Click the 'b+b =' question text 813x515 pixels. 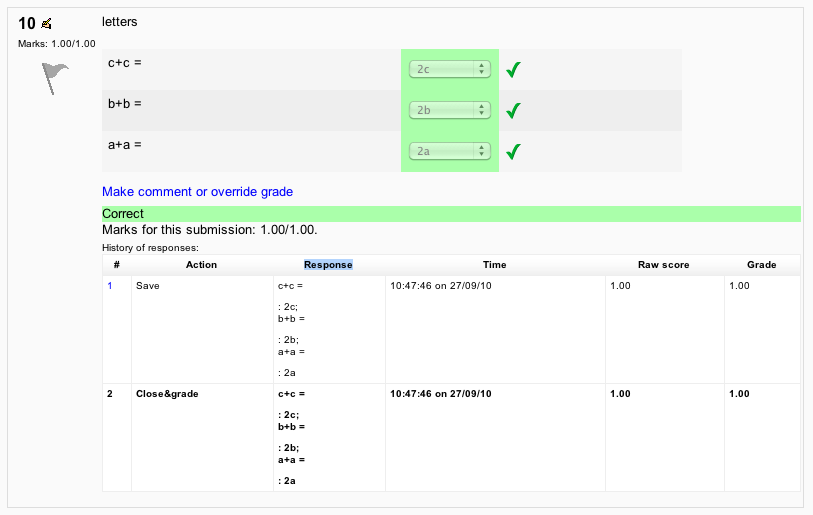pyautogui.click(x=124, y=104)
